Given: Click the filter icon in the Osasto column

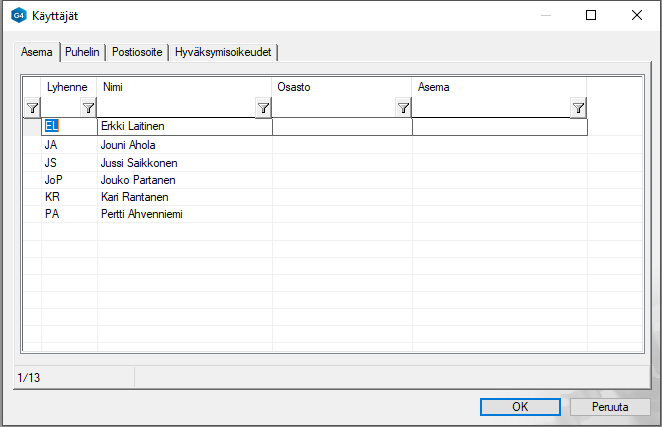Looking at the screenshot, I should tap(403, 108).
